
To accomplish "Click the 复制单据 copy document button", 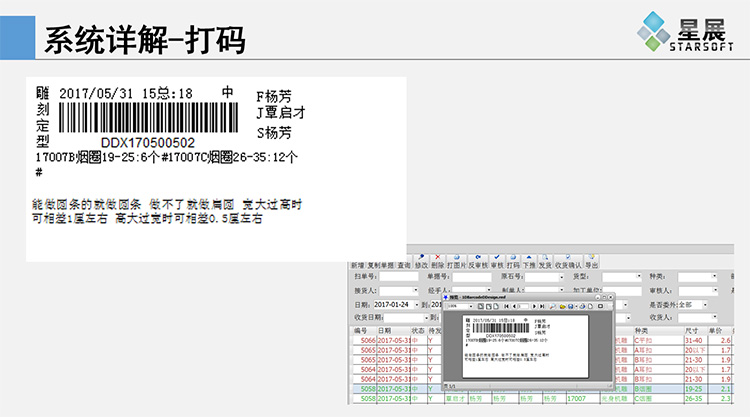I will (380, 266).
